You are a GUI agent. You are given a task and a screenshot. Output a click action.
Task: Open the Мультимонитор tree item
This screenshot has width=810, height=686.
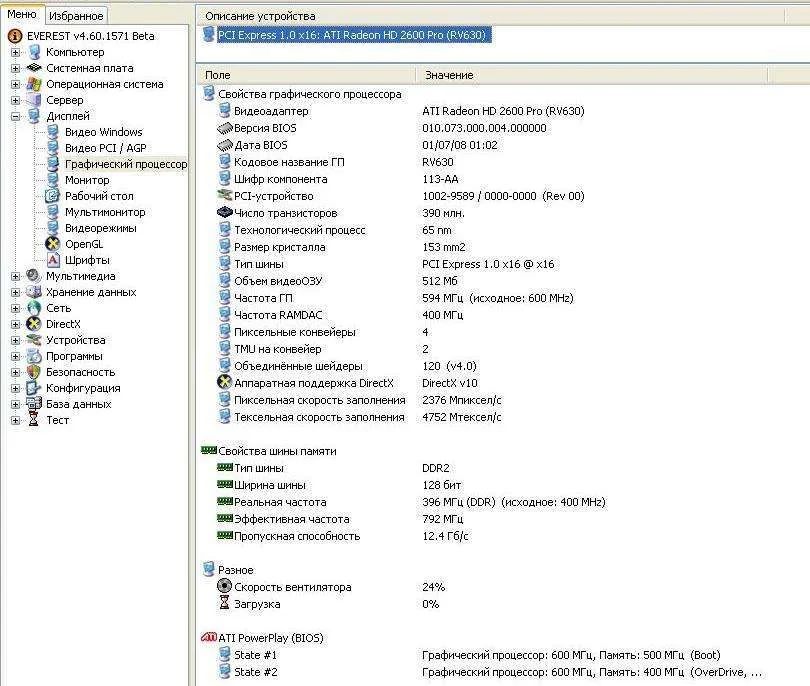pyautogui.click(x=105, y=212)
